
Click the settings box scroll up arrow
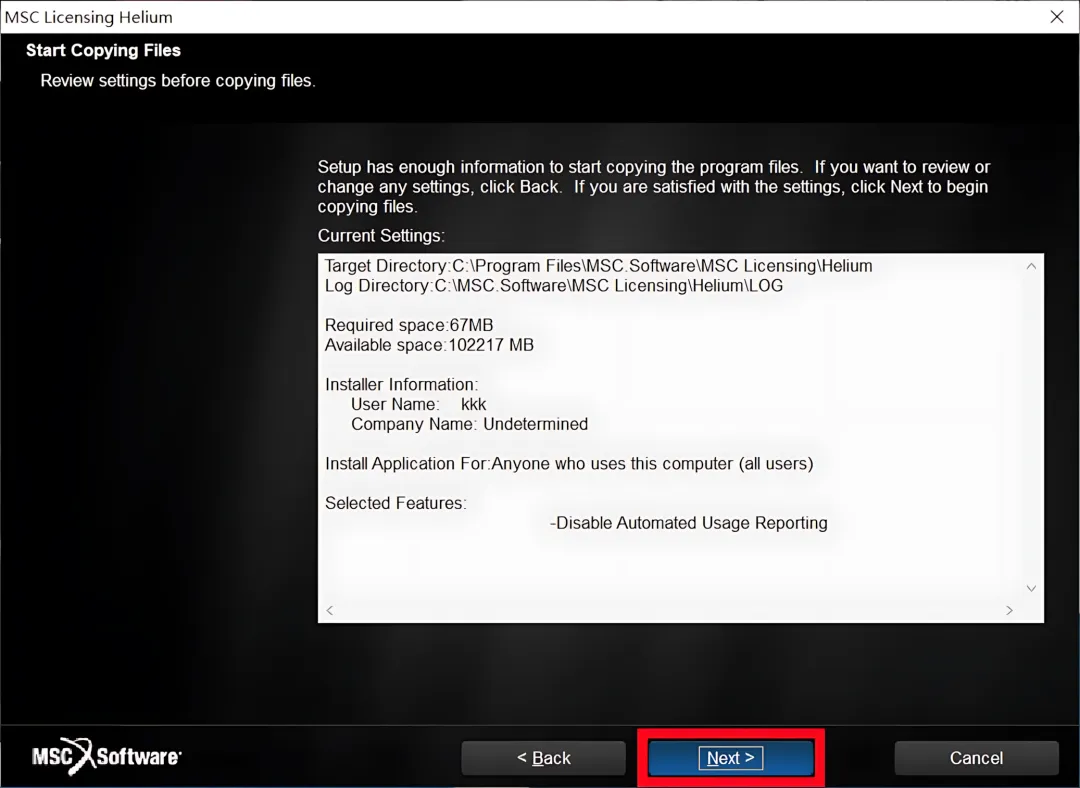1031,266
